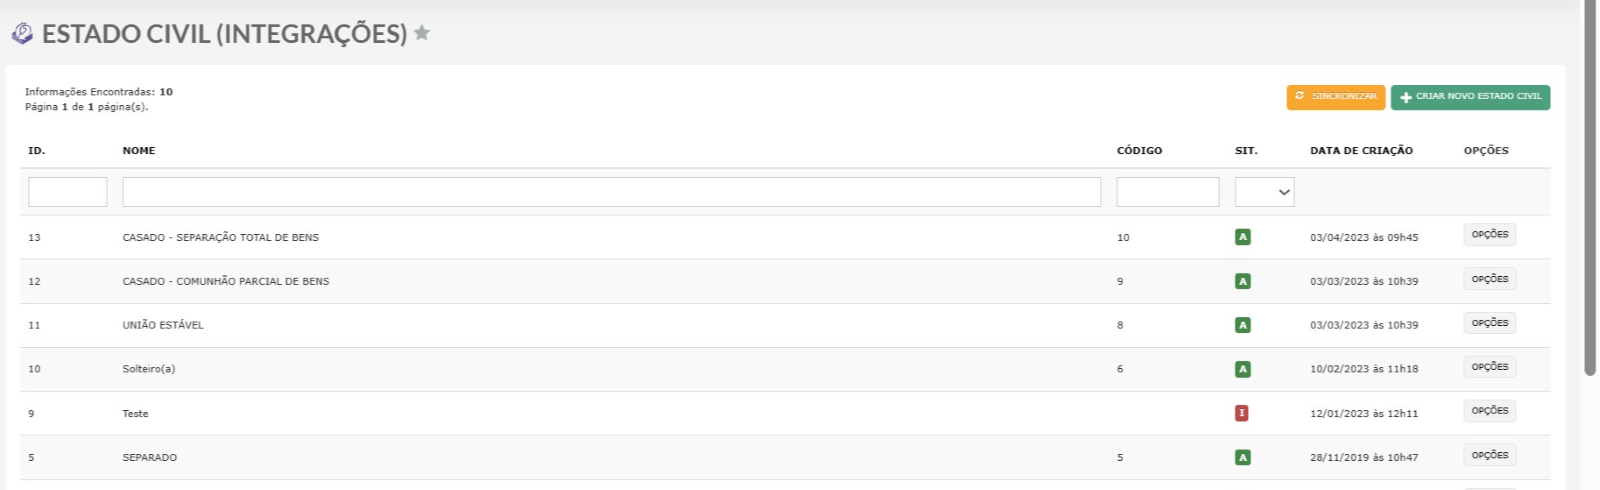Click the favorite star next to title

coord(422,33)
